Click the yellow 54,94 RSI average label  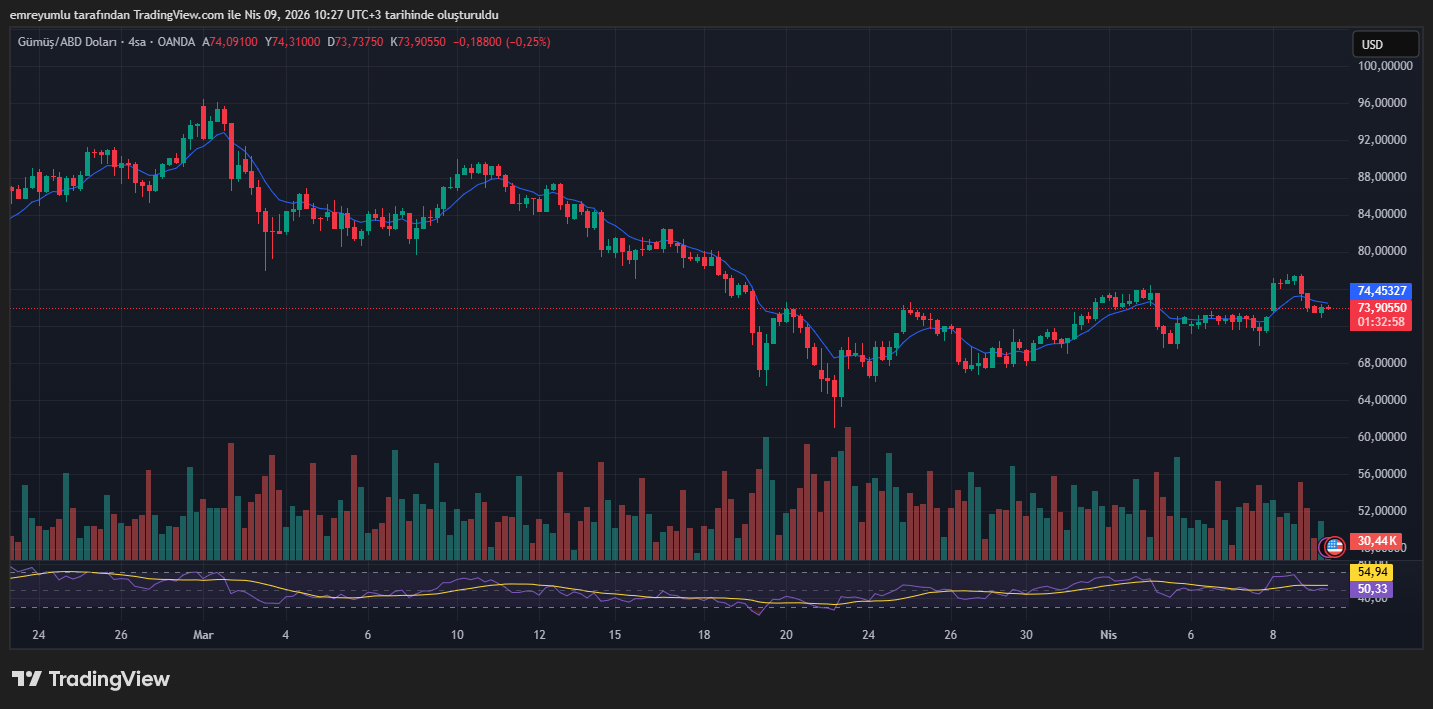coord(1370,572)
